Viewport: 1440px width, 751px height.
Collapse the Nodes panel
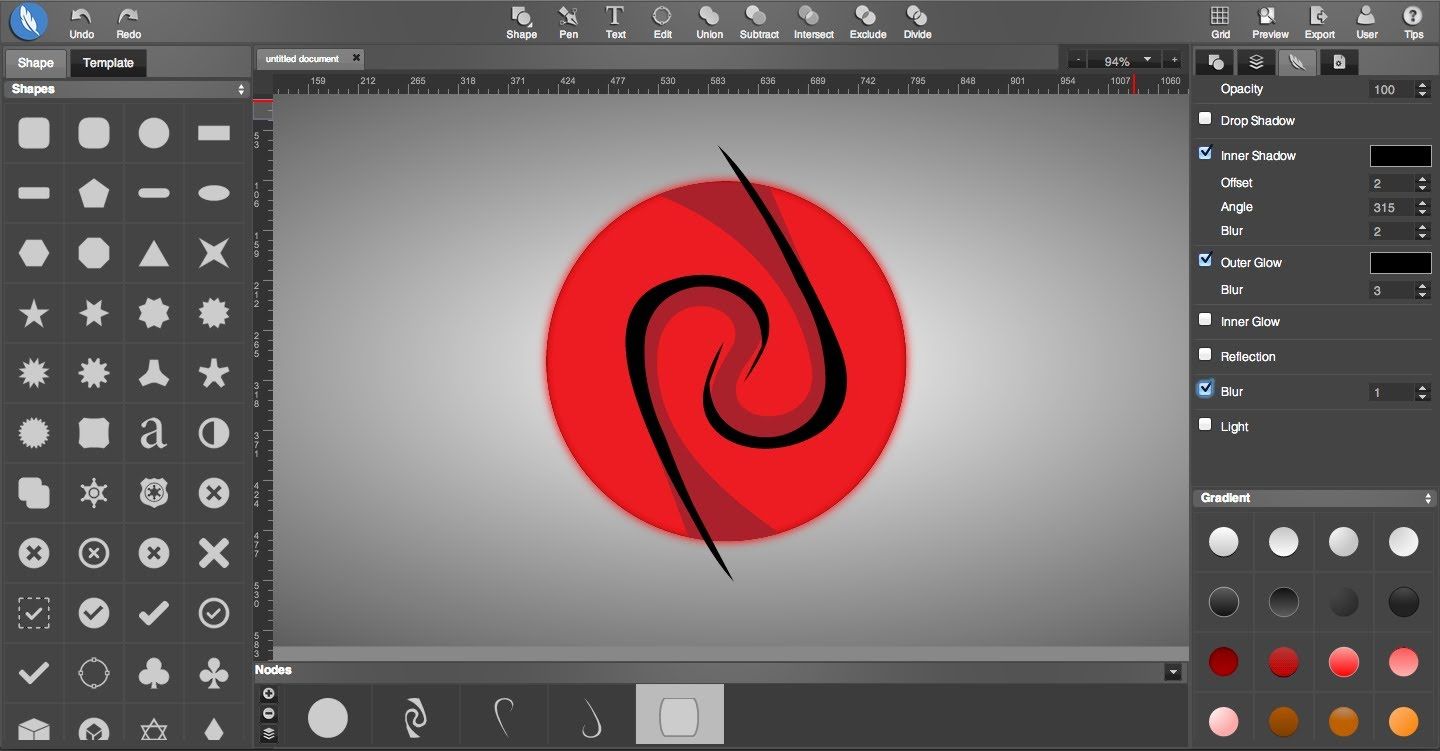pyautogui.click(x=1170, y=671)
